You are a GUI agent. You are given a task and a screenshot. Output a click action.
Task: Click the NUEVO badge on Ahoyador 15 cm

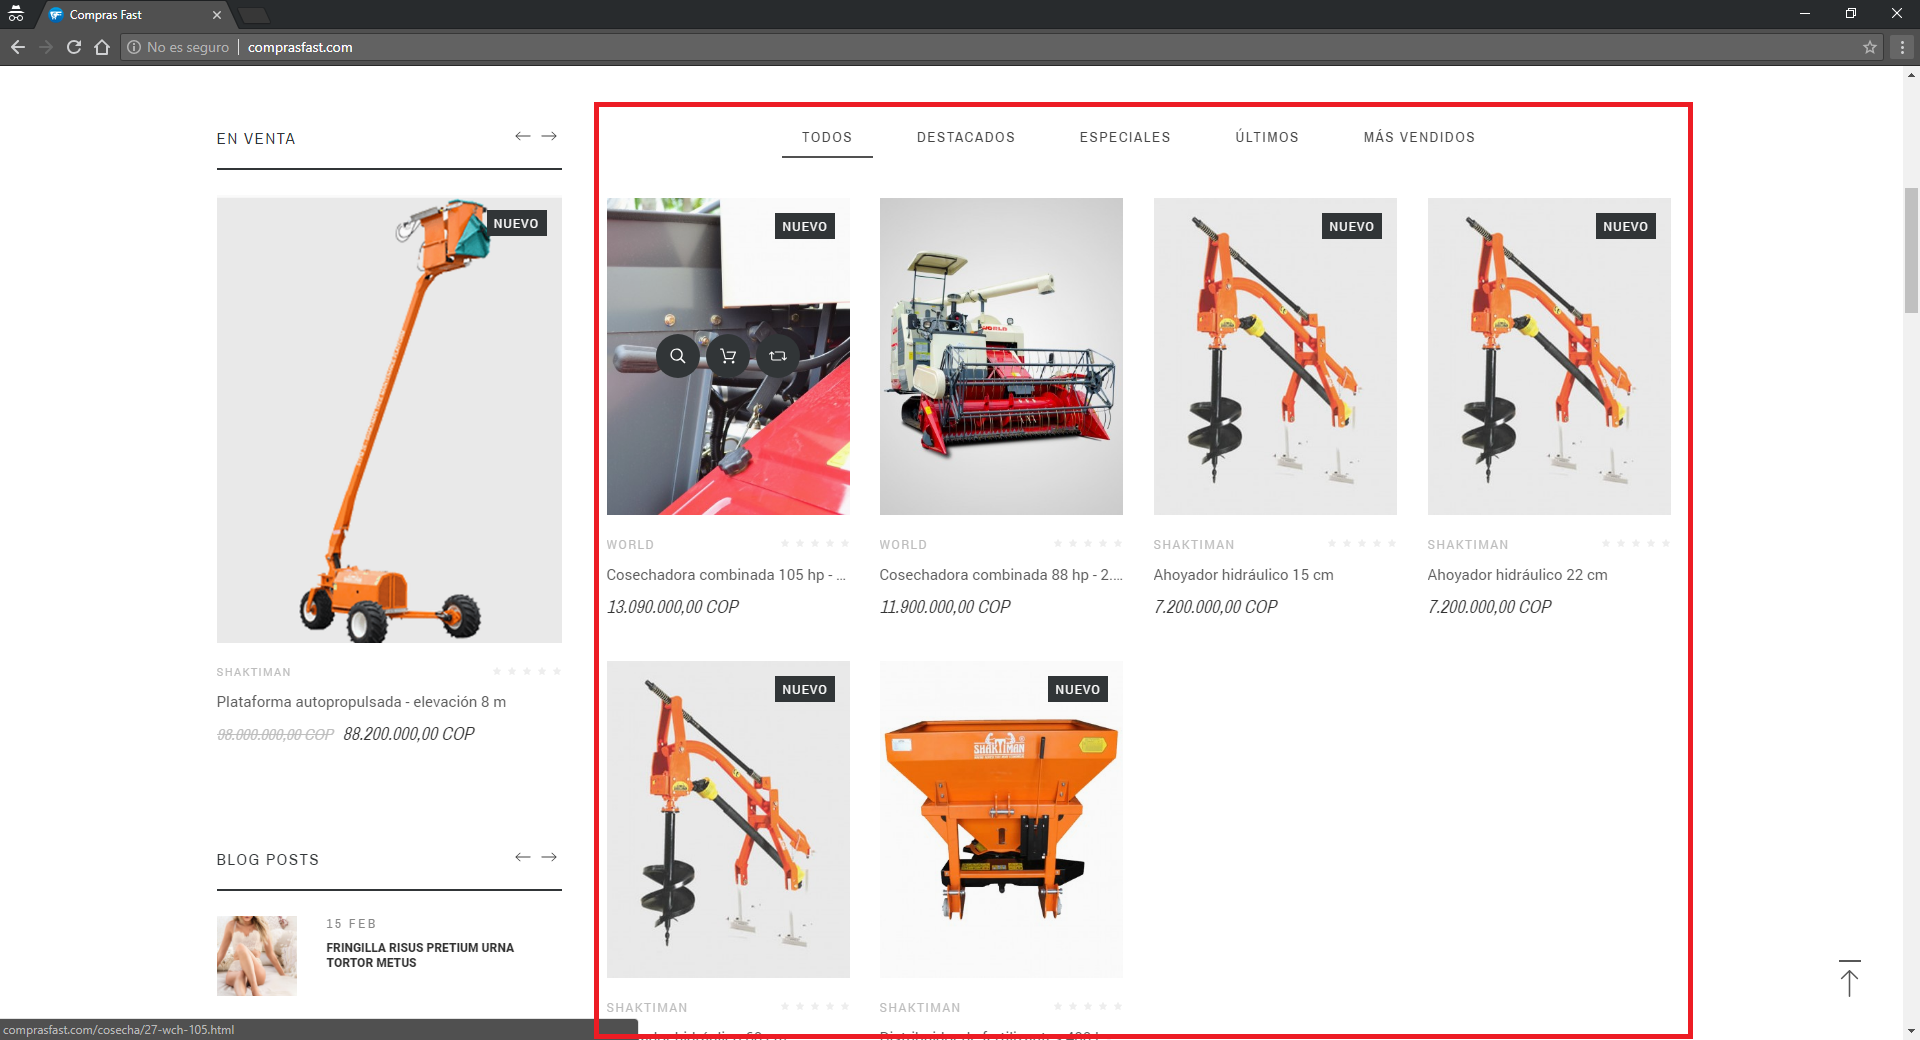(1352, 226)
